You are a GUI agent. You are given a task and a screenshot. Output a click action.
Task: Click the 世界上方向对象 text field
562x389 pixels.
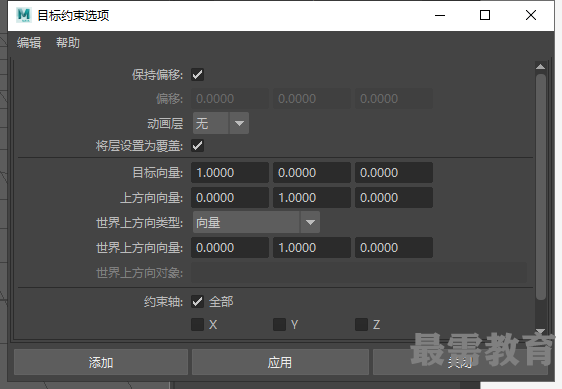coord(359,272)
